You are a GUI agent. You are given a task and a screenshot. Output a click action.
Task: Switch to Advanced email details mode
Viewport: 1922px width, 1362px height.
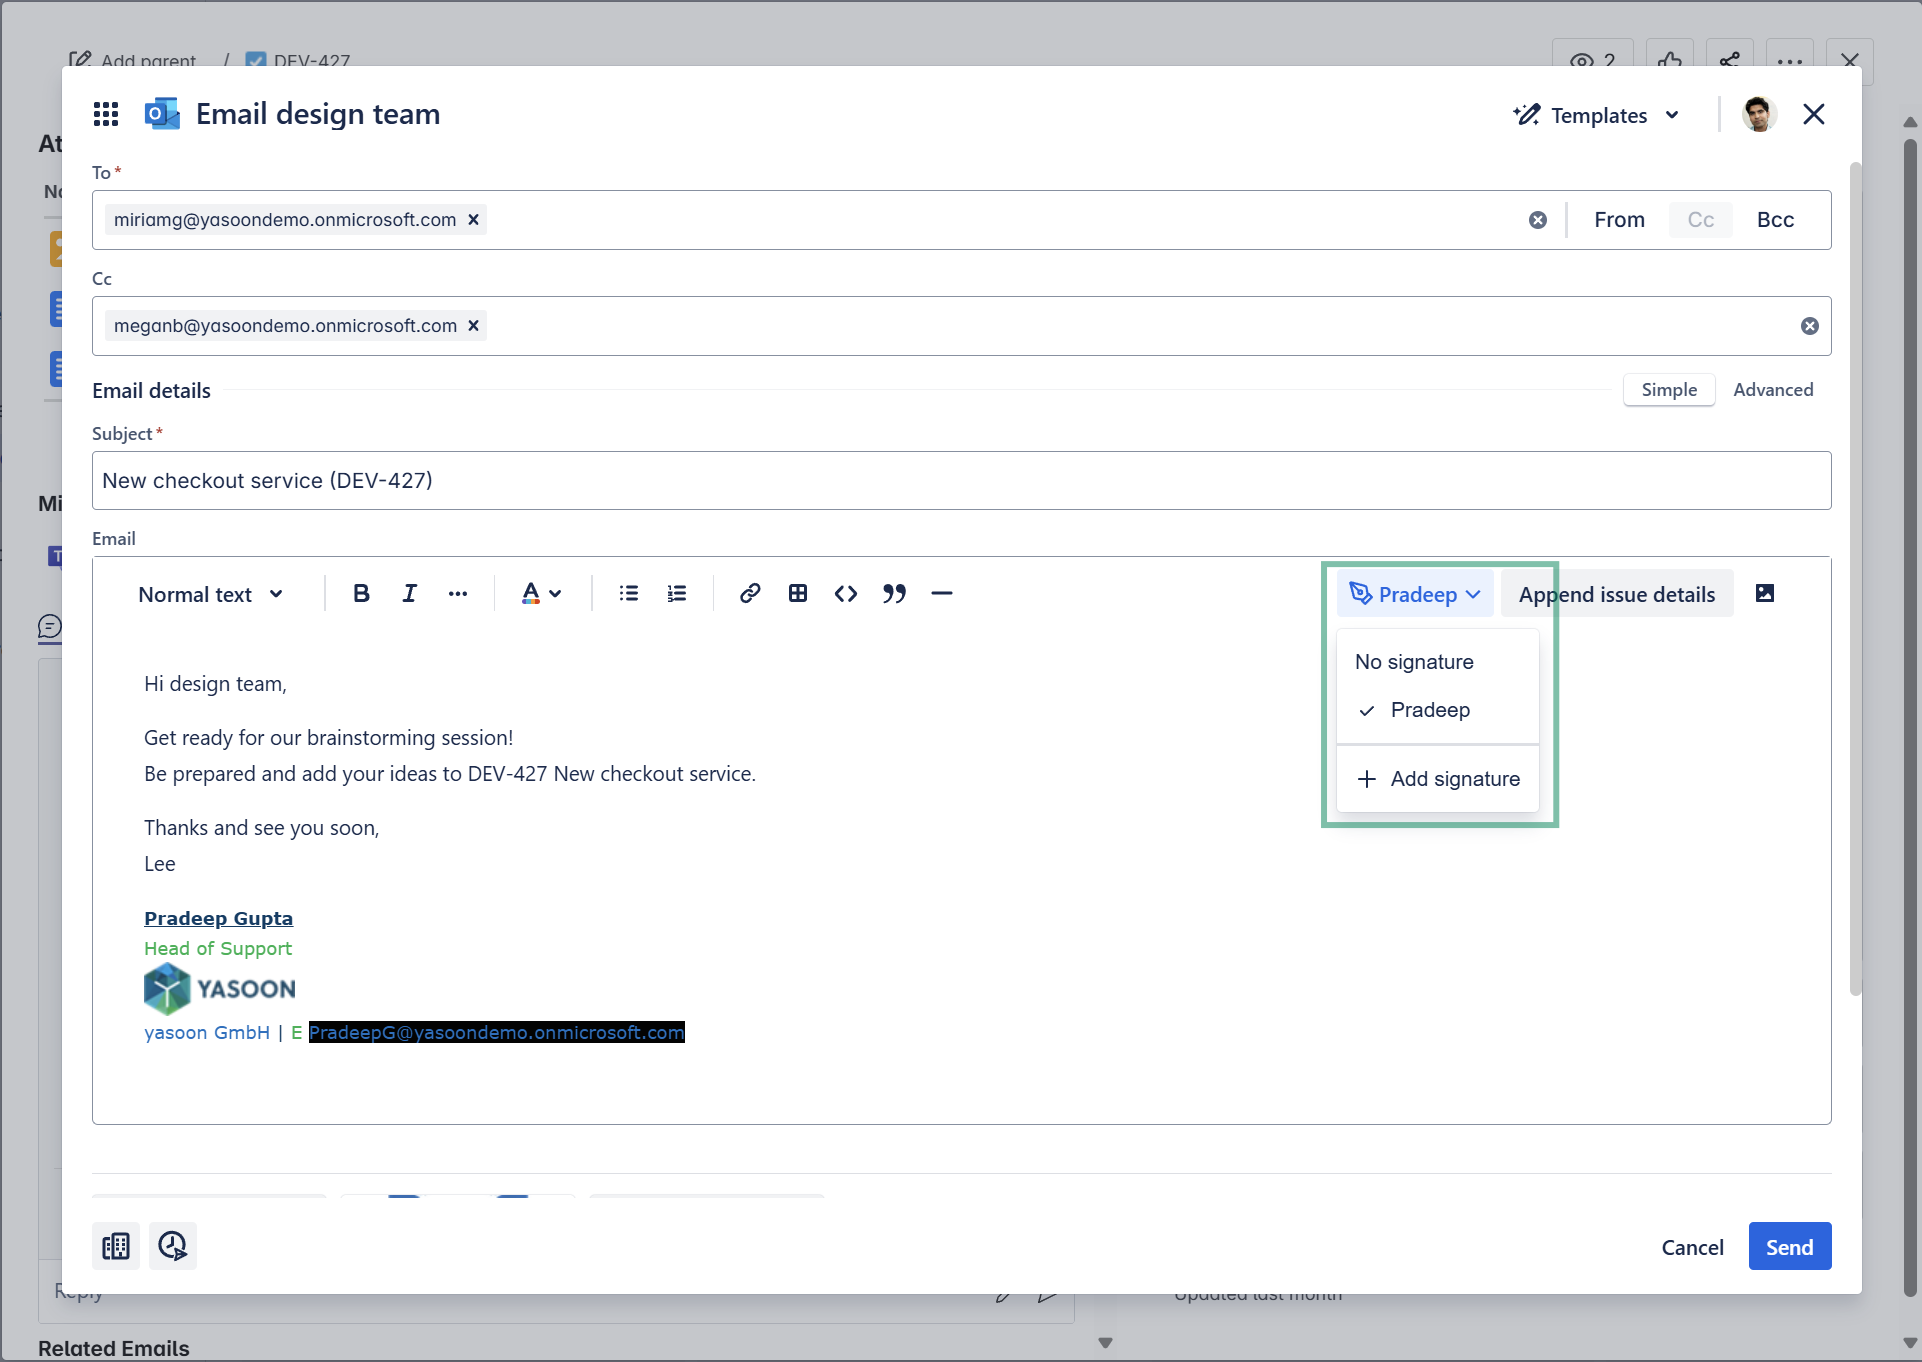point(1772,390)
